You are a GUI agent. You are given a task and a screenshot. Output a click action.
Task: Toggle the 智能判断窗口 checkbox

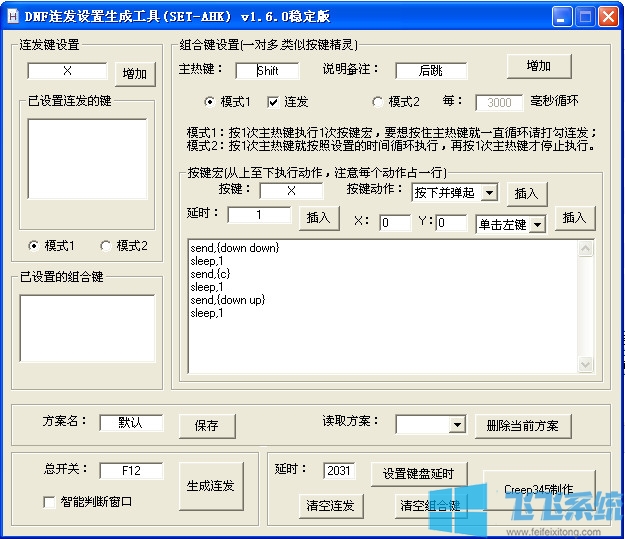[50, 502]
